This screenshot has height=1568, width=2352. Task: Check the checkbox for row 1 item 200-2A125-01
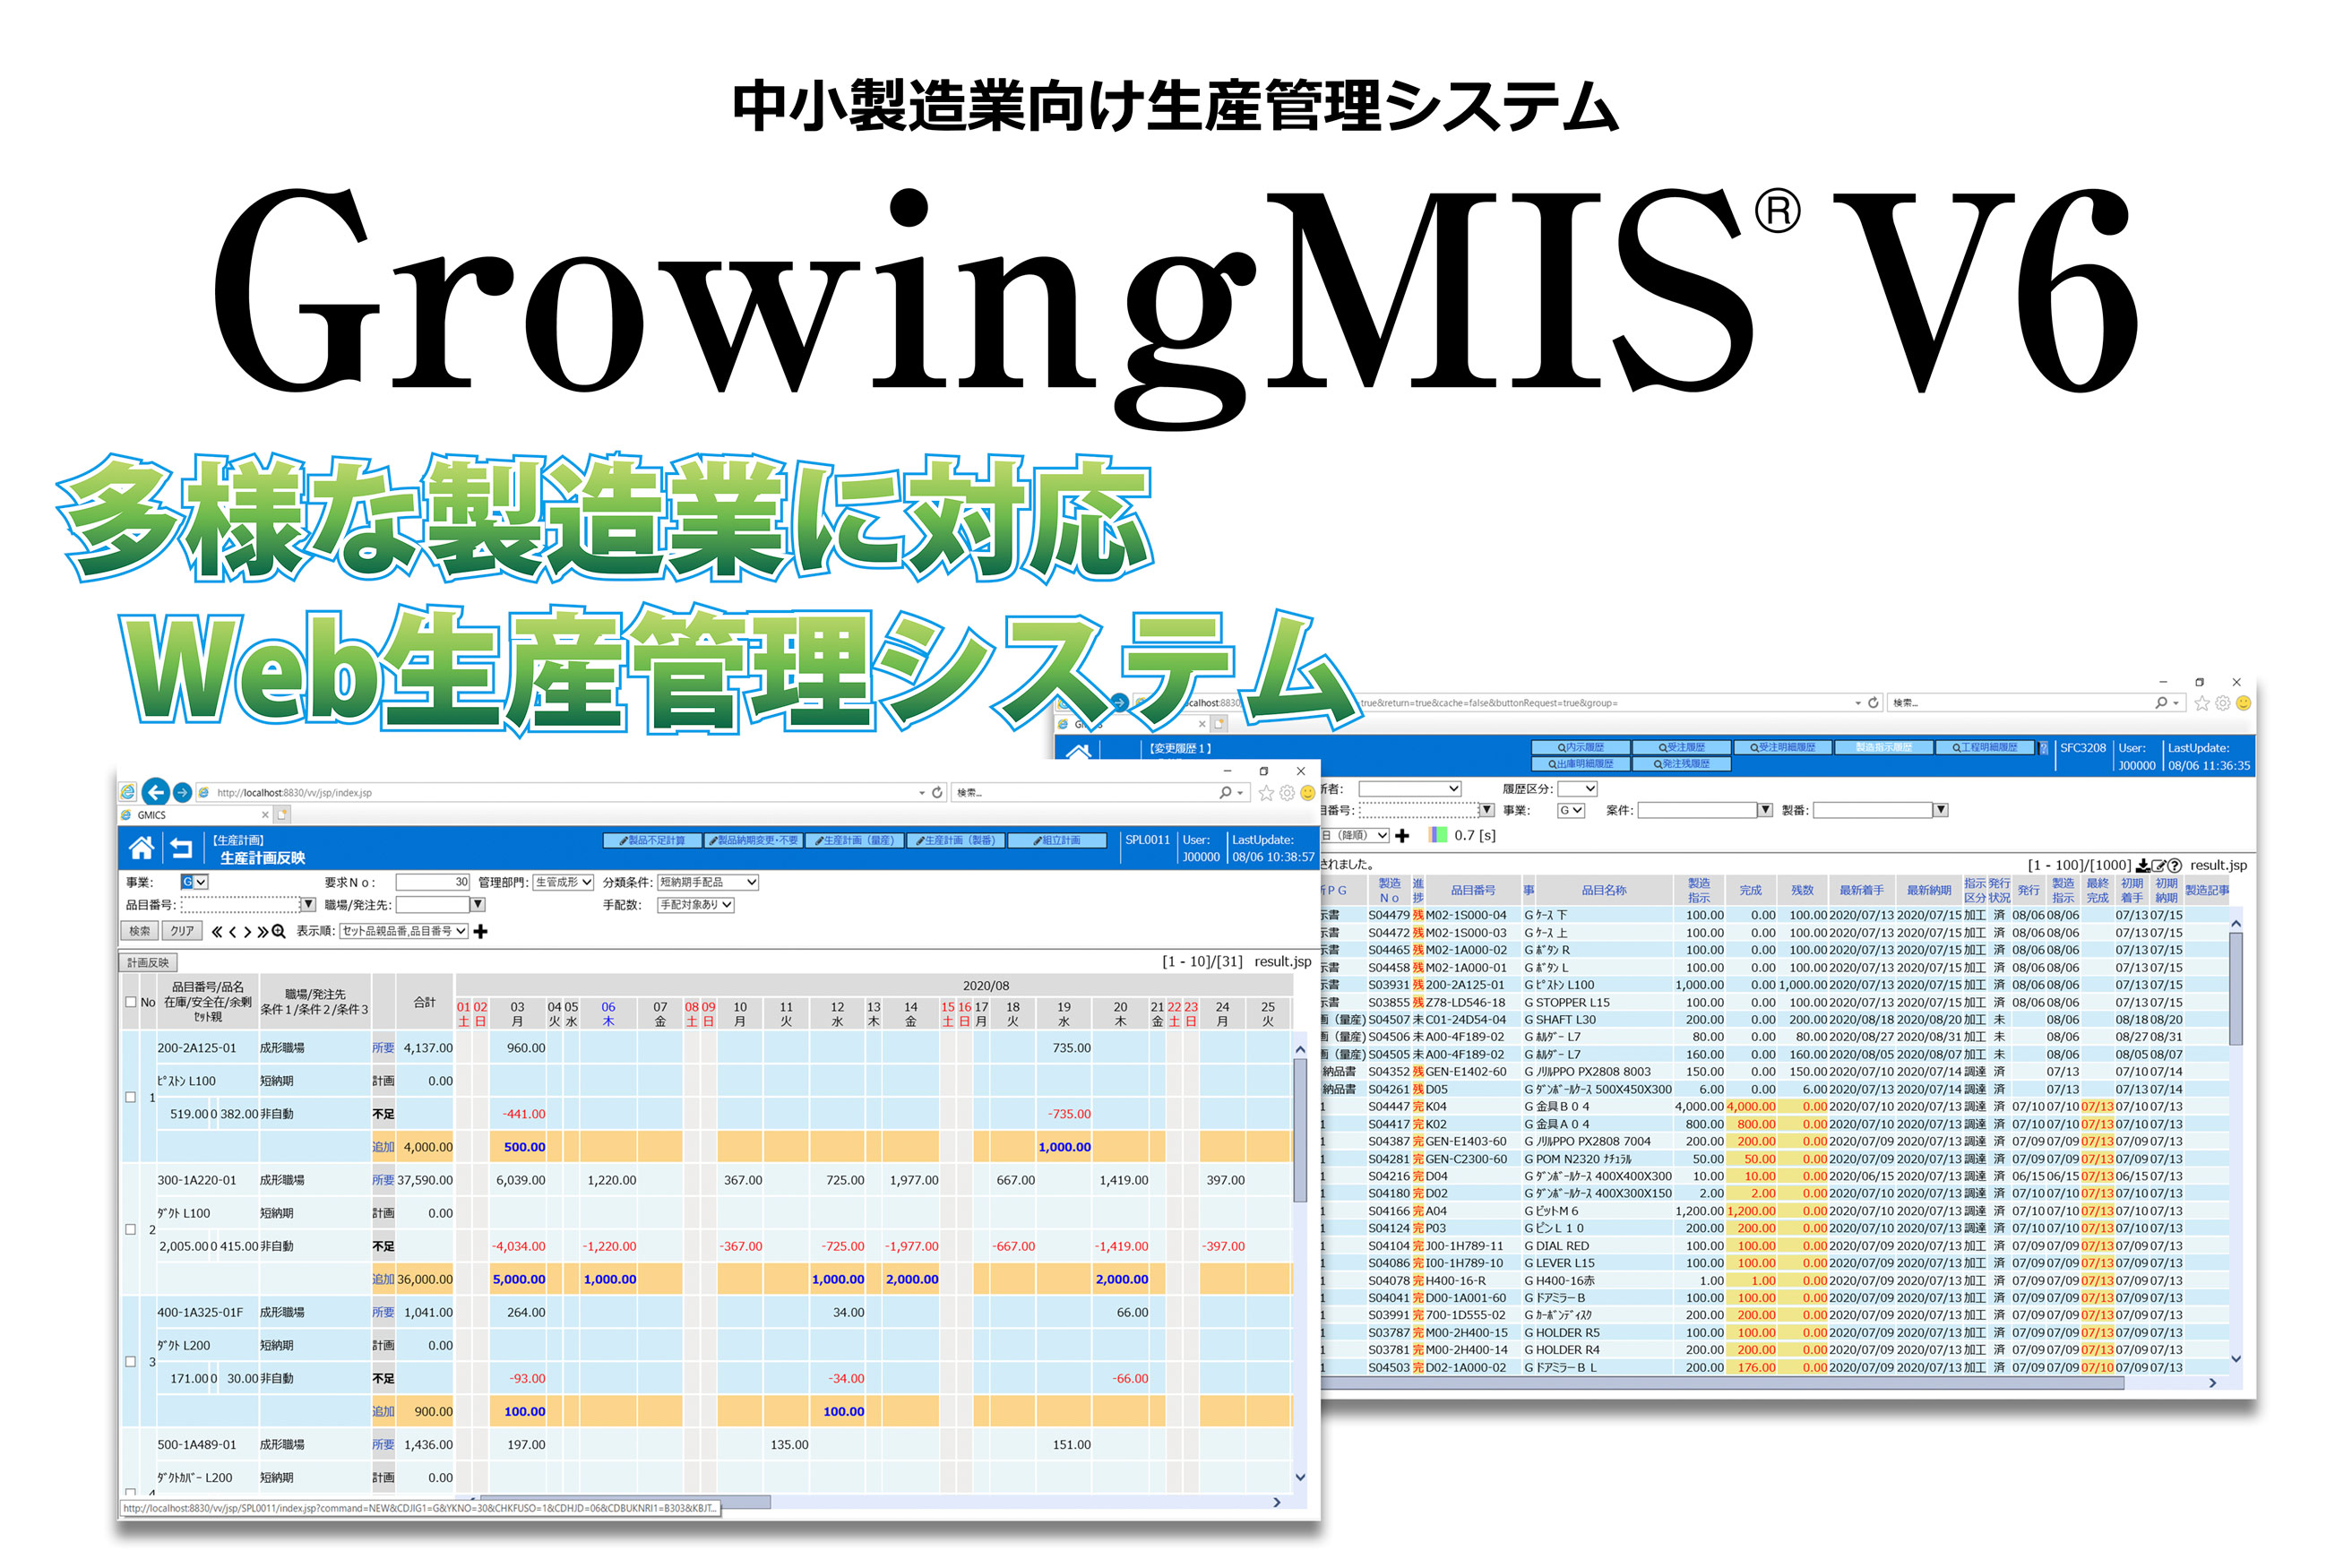point(131,1097)
